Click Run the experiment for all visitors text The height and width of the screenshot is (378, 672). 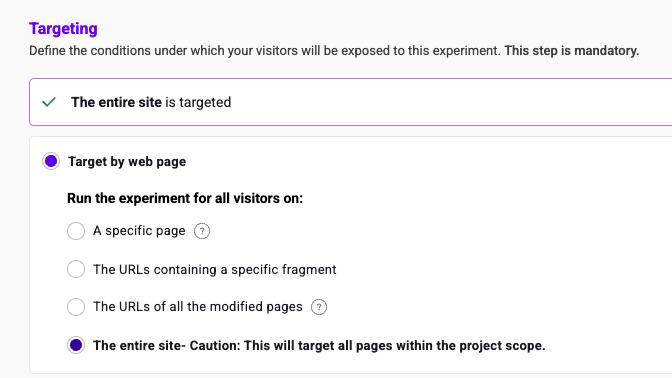[x=185, y=198]
